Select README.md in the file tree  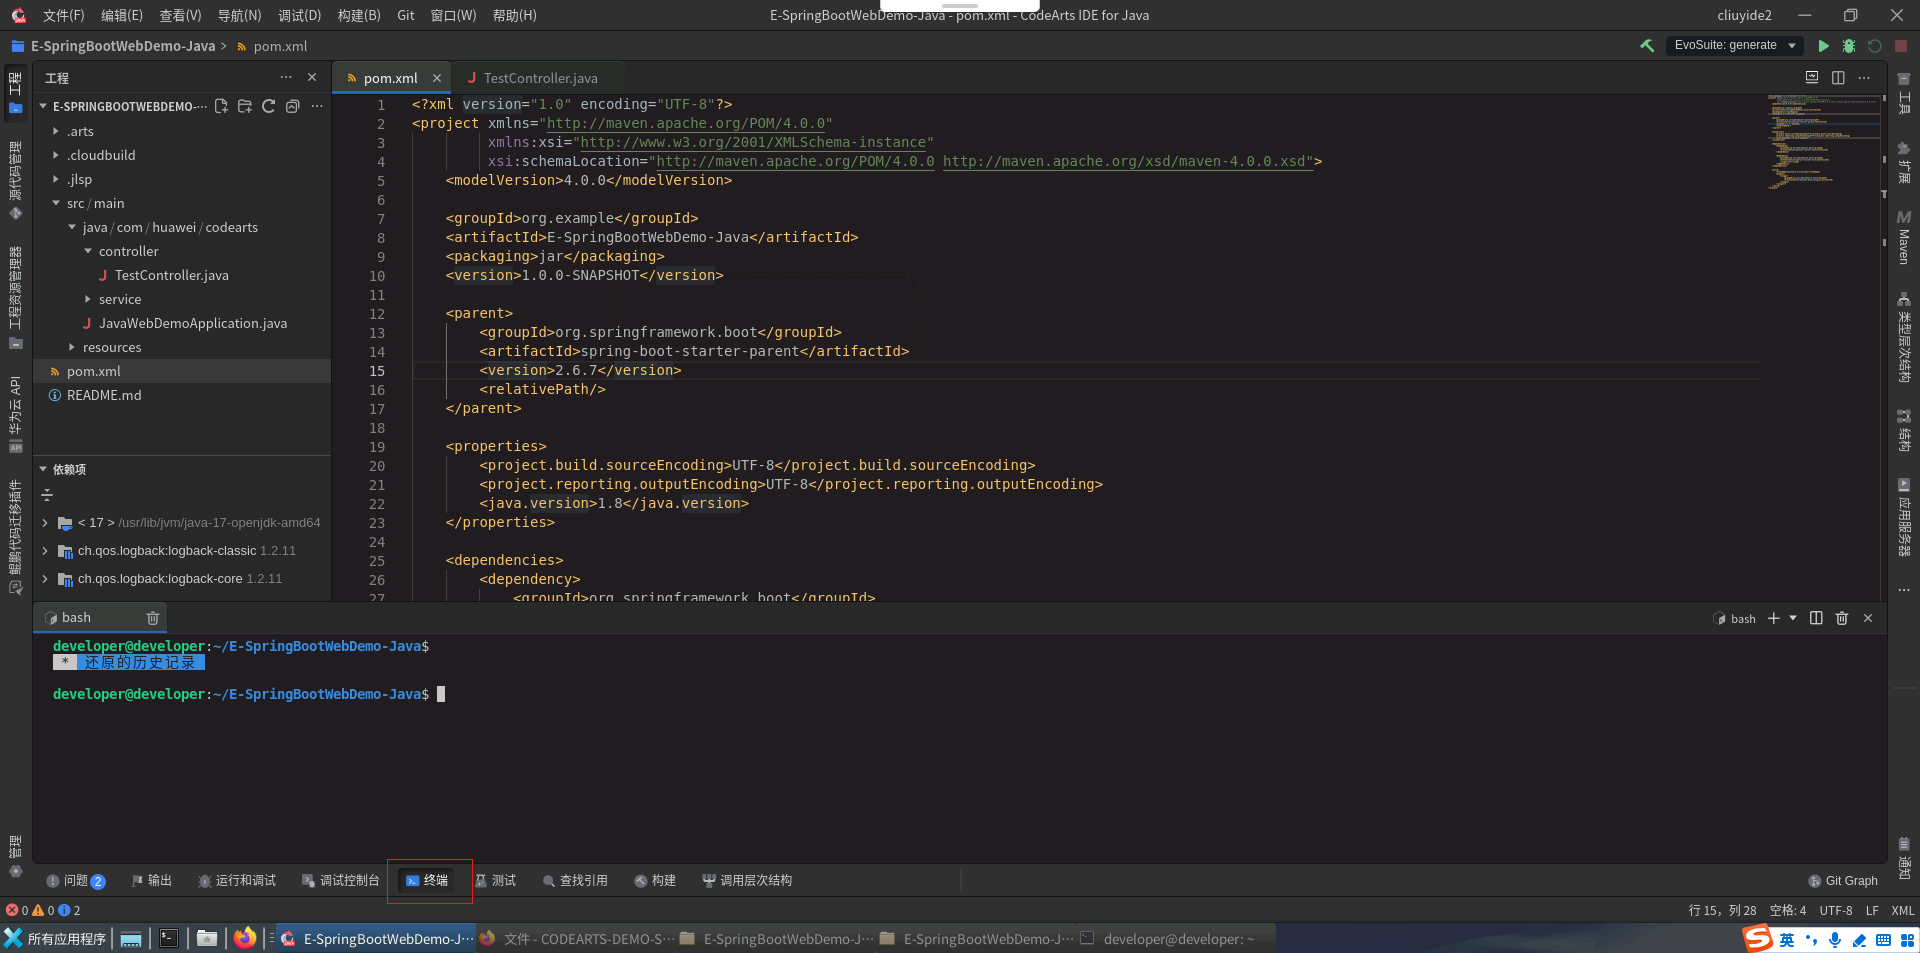pos(104,395)
